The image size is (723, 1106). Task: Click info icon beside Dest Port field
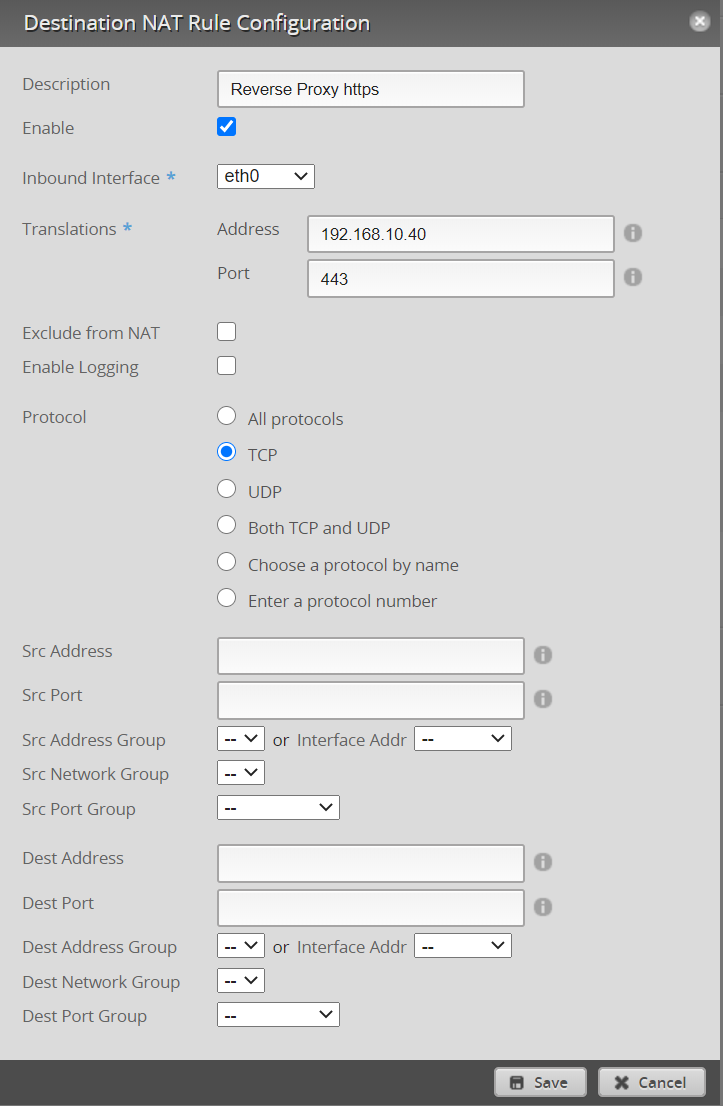(x=543, y=907)
